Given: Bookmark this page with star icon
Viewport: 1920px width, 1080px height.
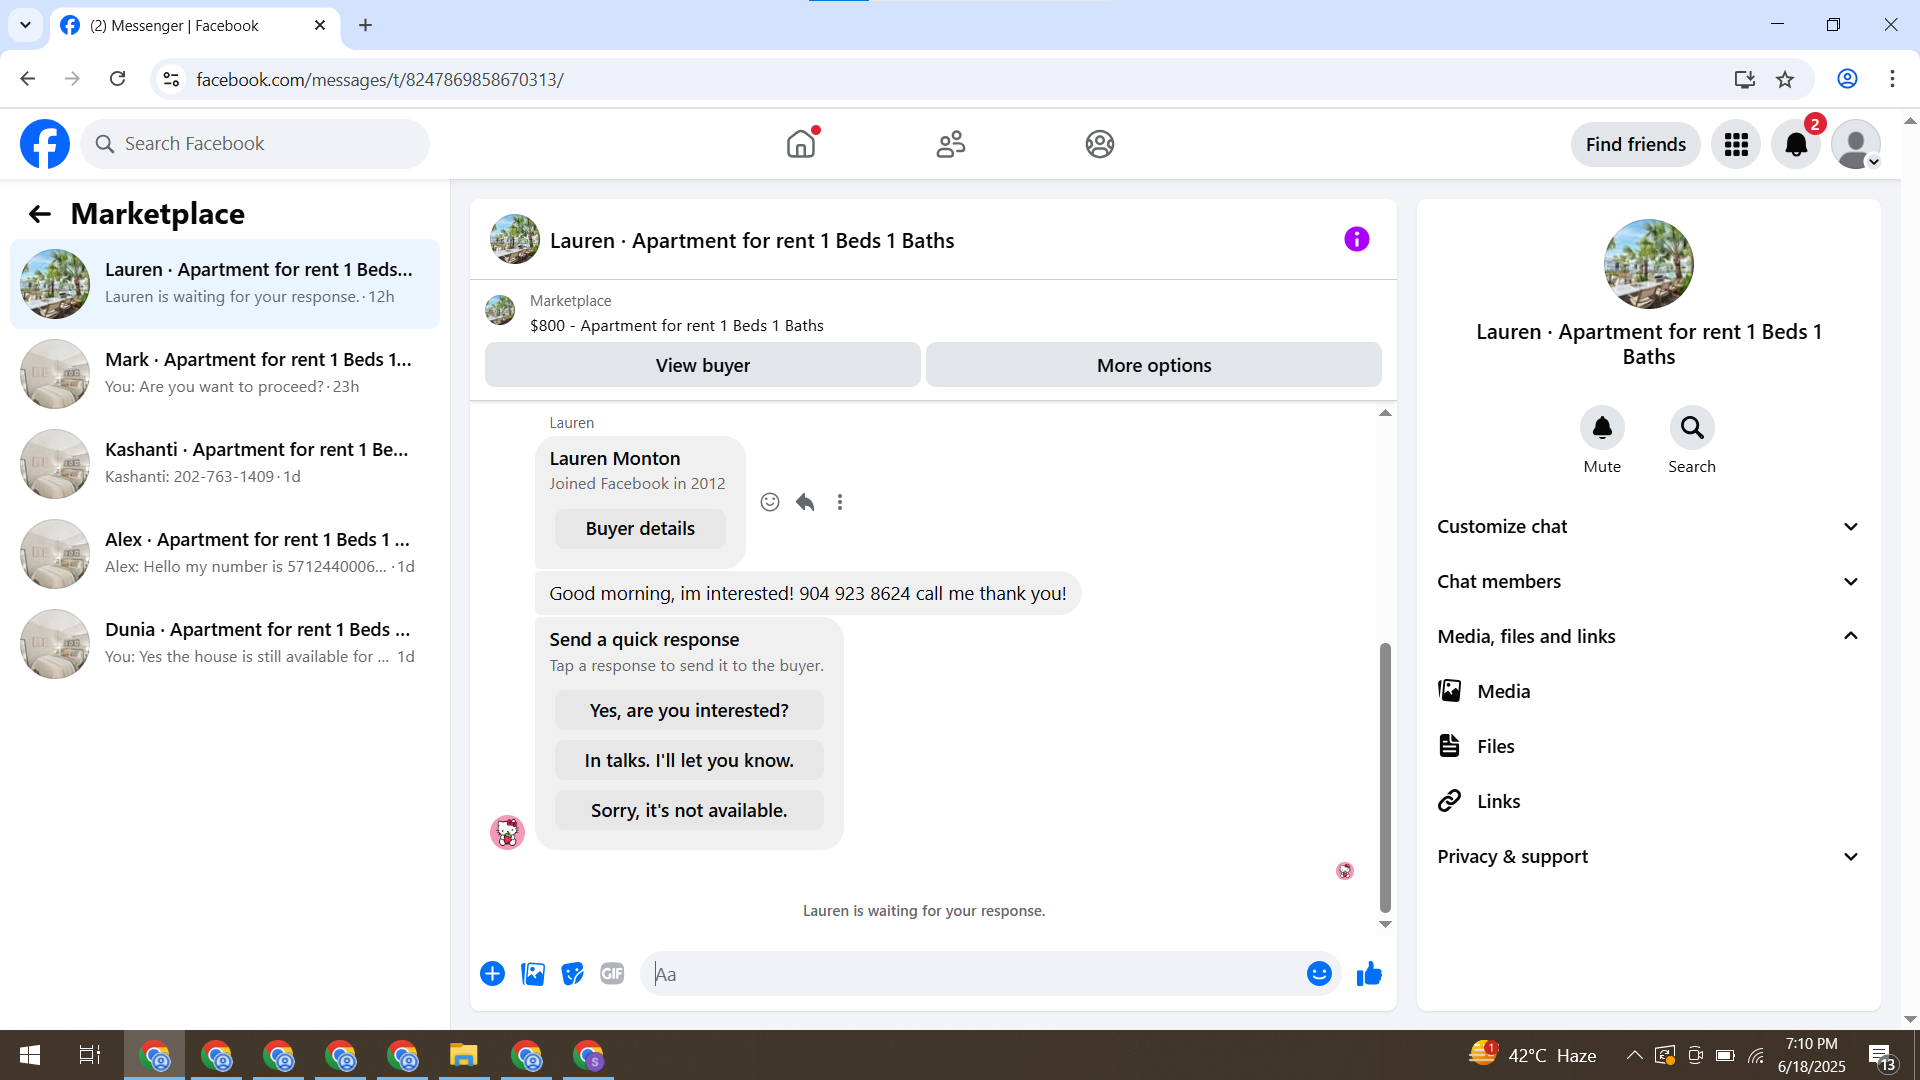Looking at the screenshot, I should [x=1785, y=79].
